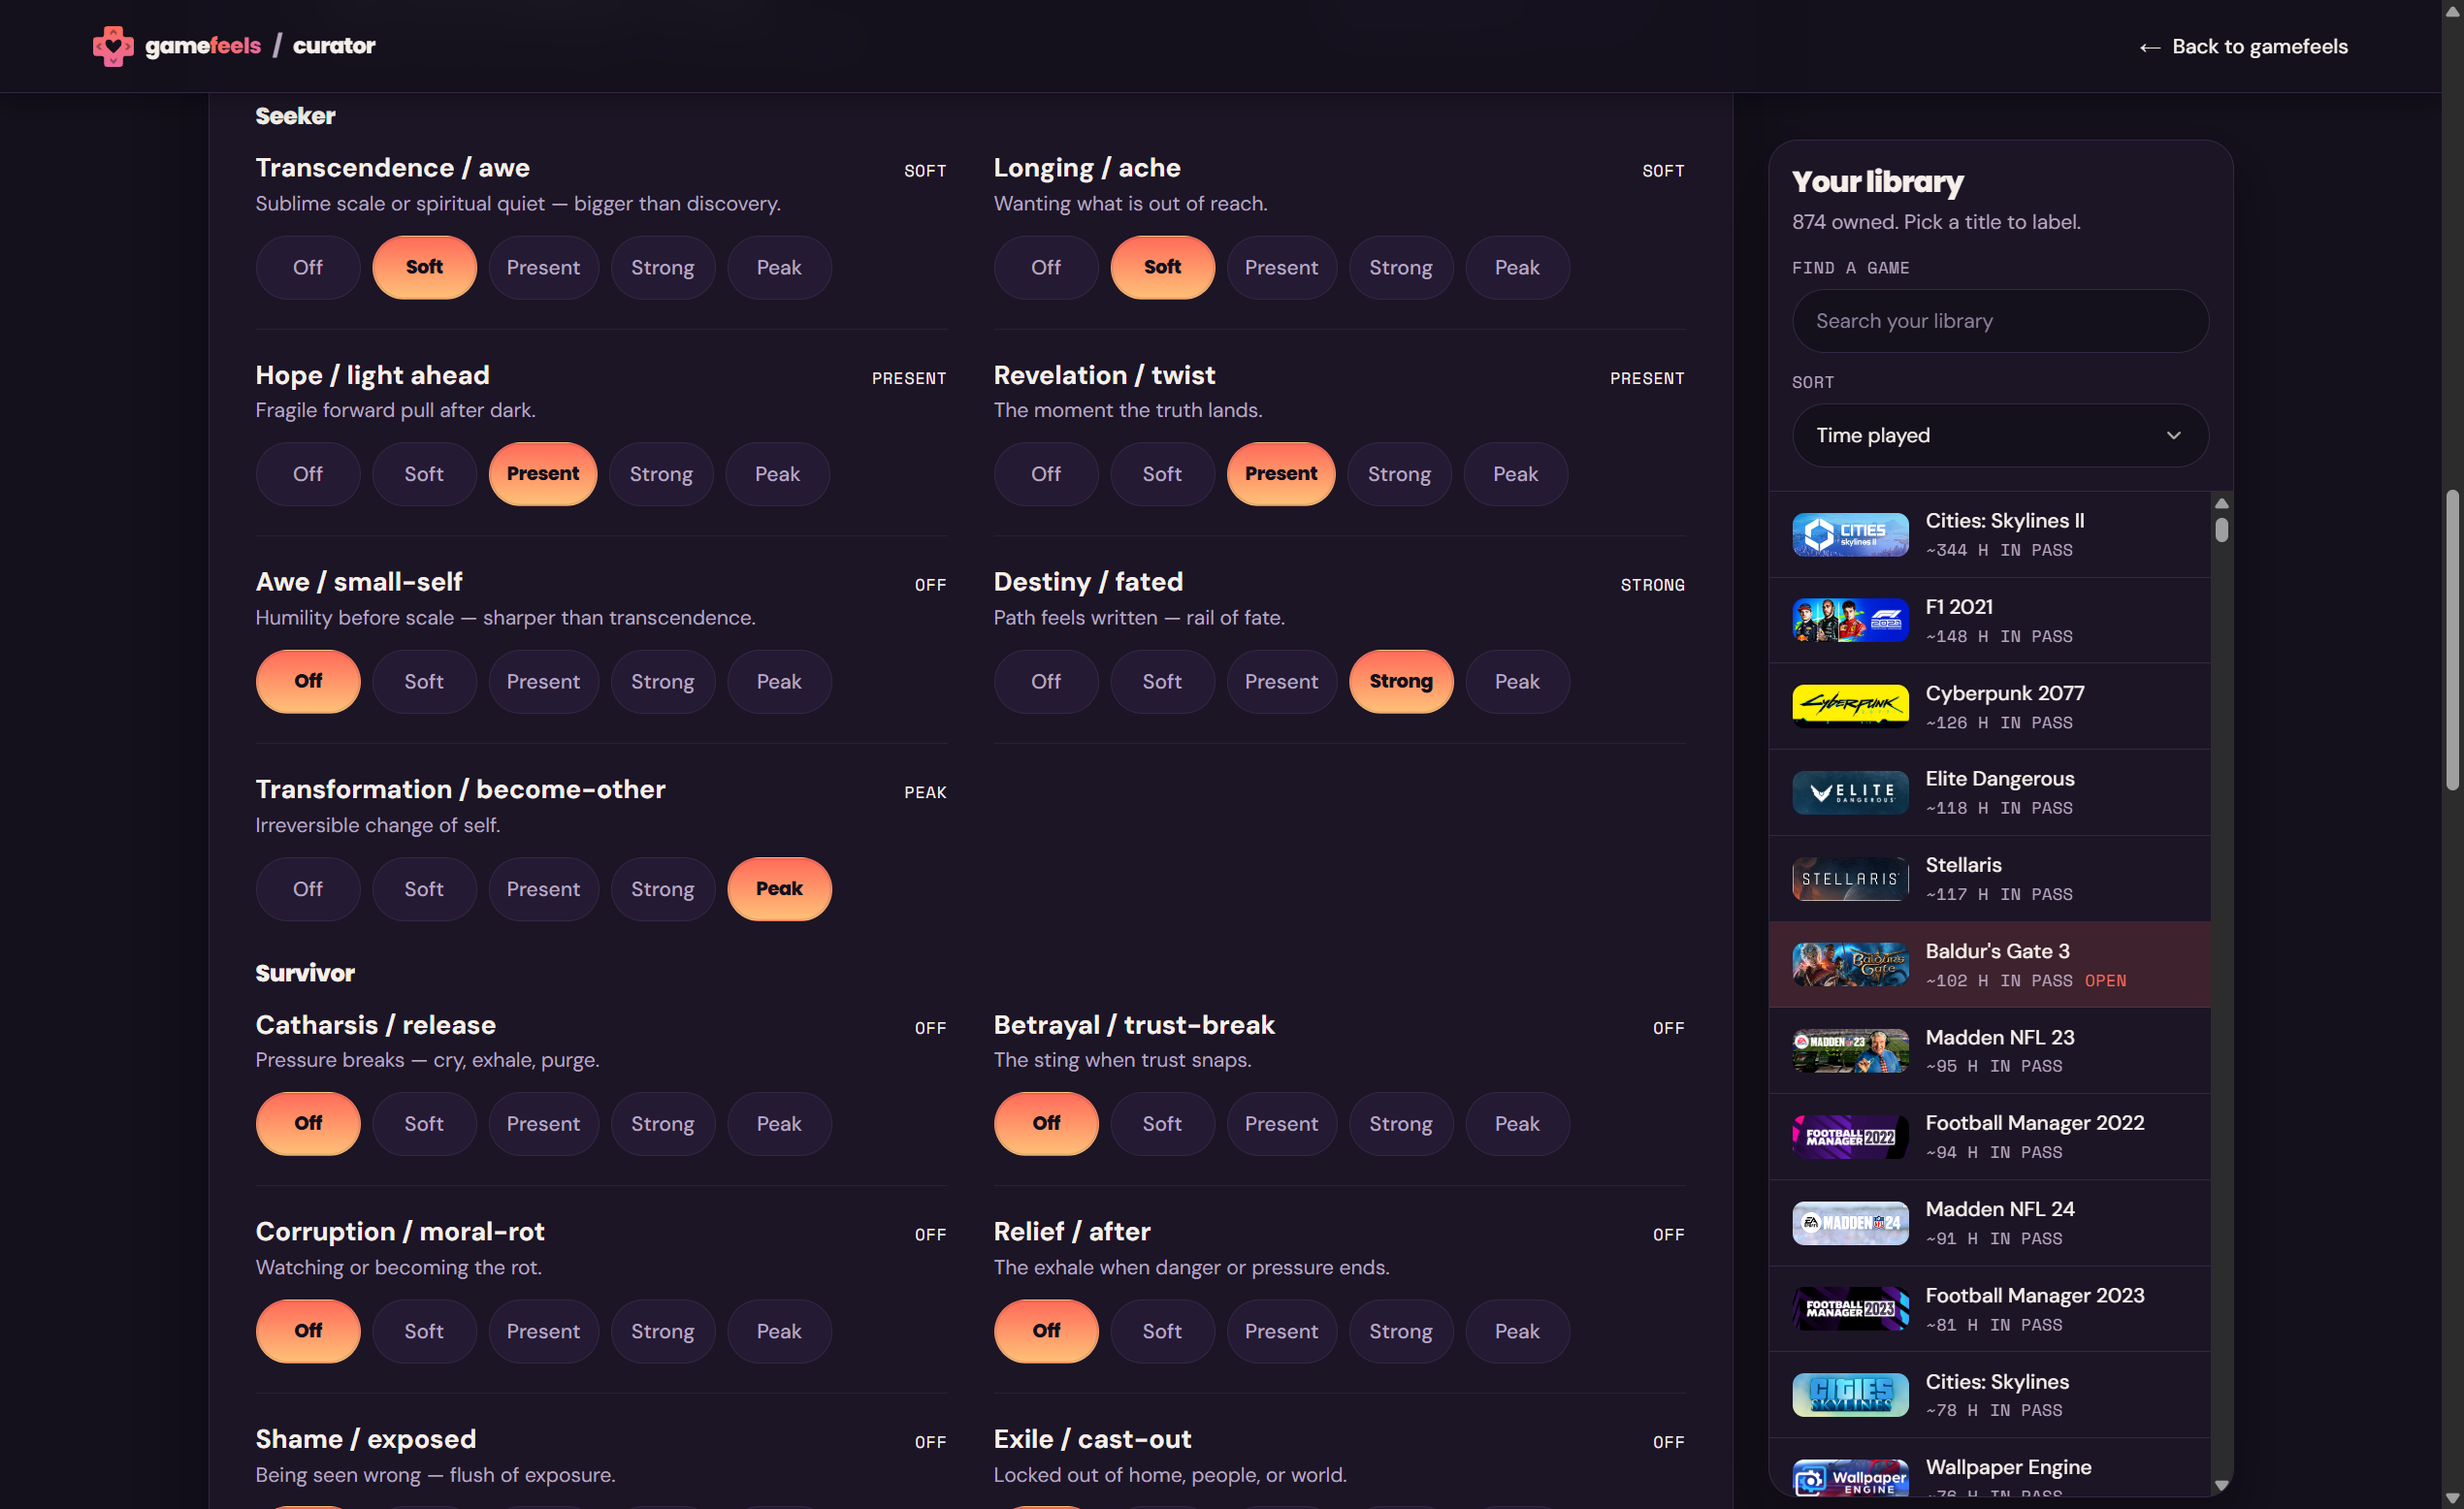Screen dimensions: 2464x1509
Task: Select the F1 2021 title text
Action: (1959, 607)
